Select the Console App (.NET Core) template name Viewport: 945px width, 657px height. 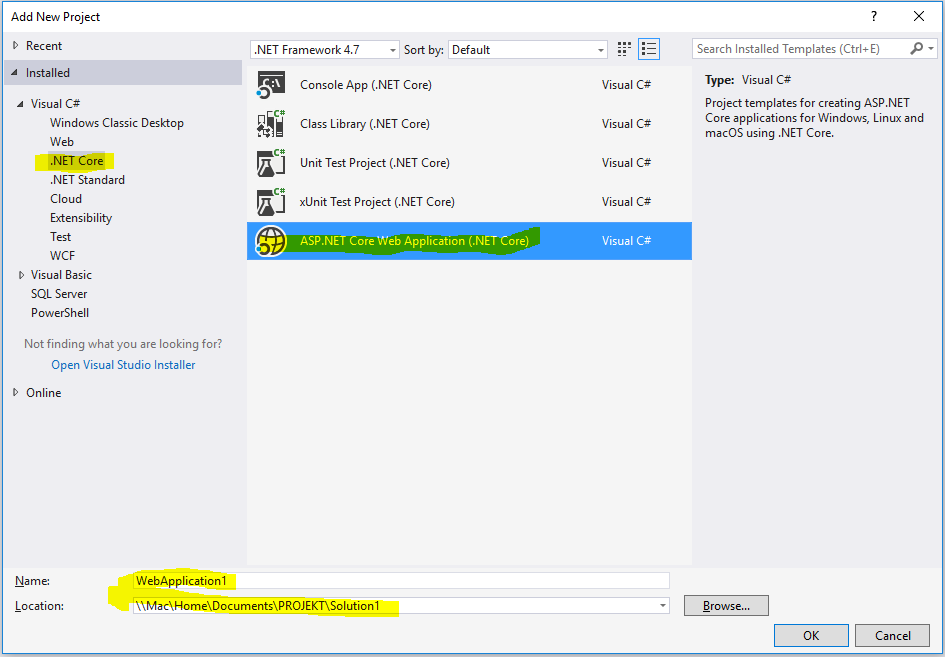click(x=366, y=85)
